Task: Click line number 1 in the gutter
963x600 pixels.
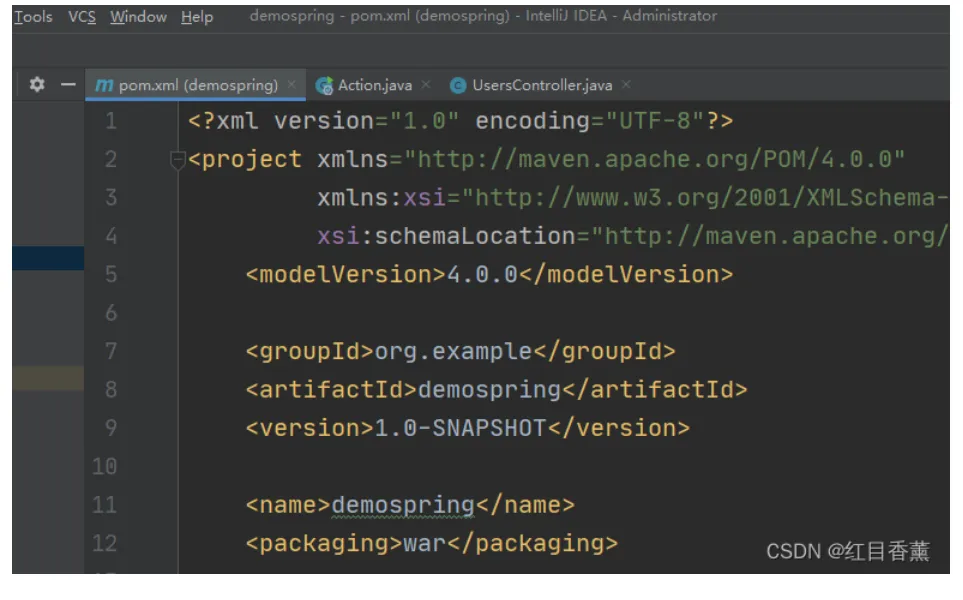Action: click(111, 121)
